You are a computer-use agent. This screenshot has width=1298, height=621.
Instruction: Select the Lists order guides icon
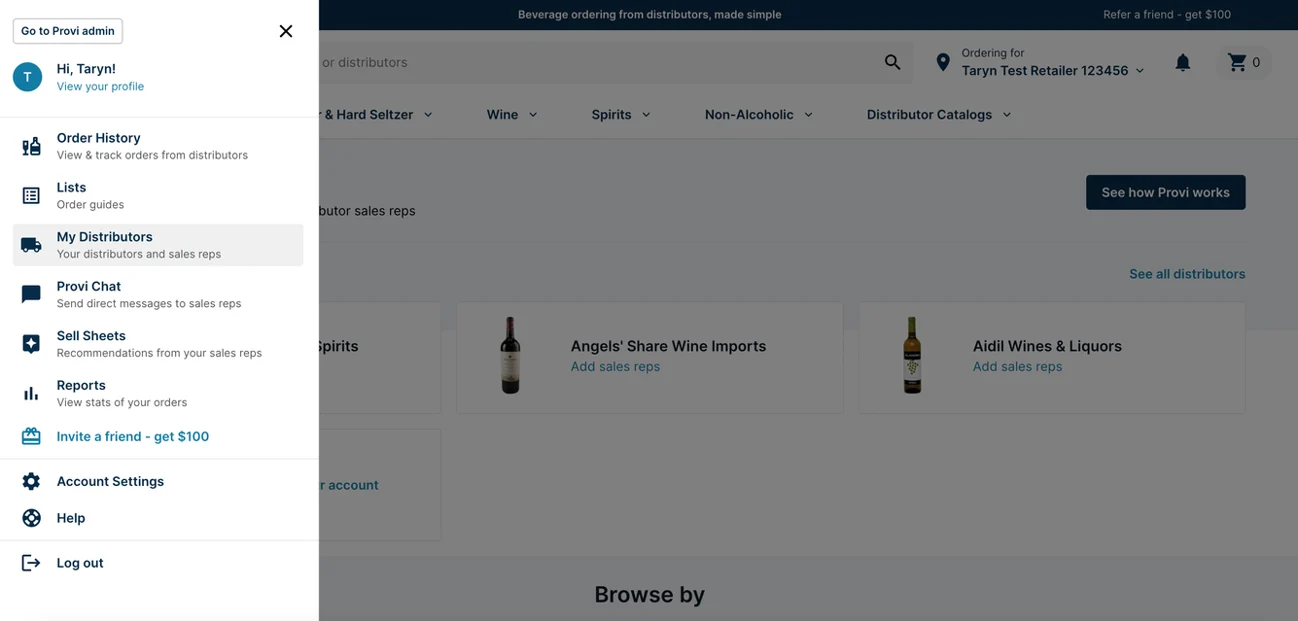31,193
